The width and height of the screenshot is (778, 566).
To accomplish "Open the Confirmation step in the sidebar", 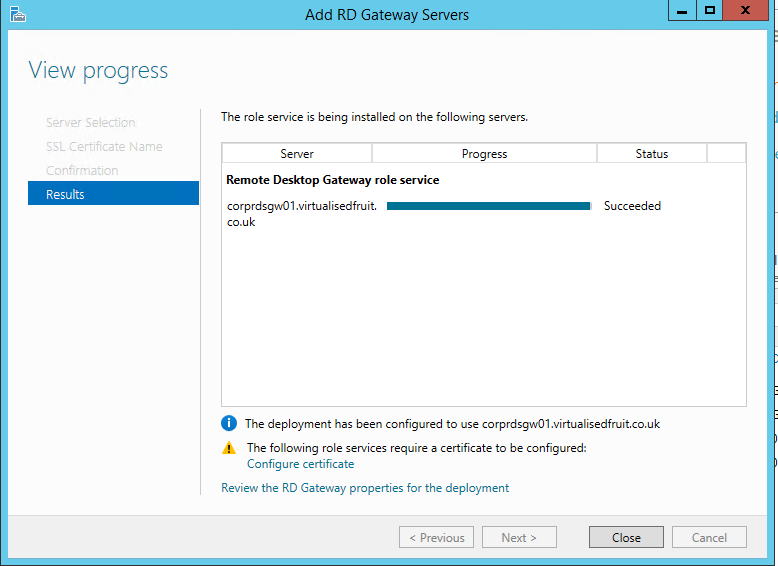I will (82, 170).
